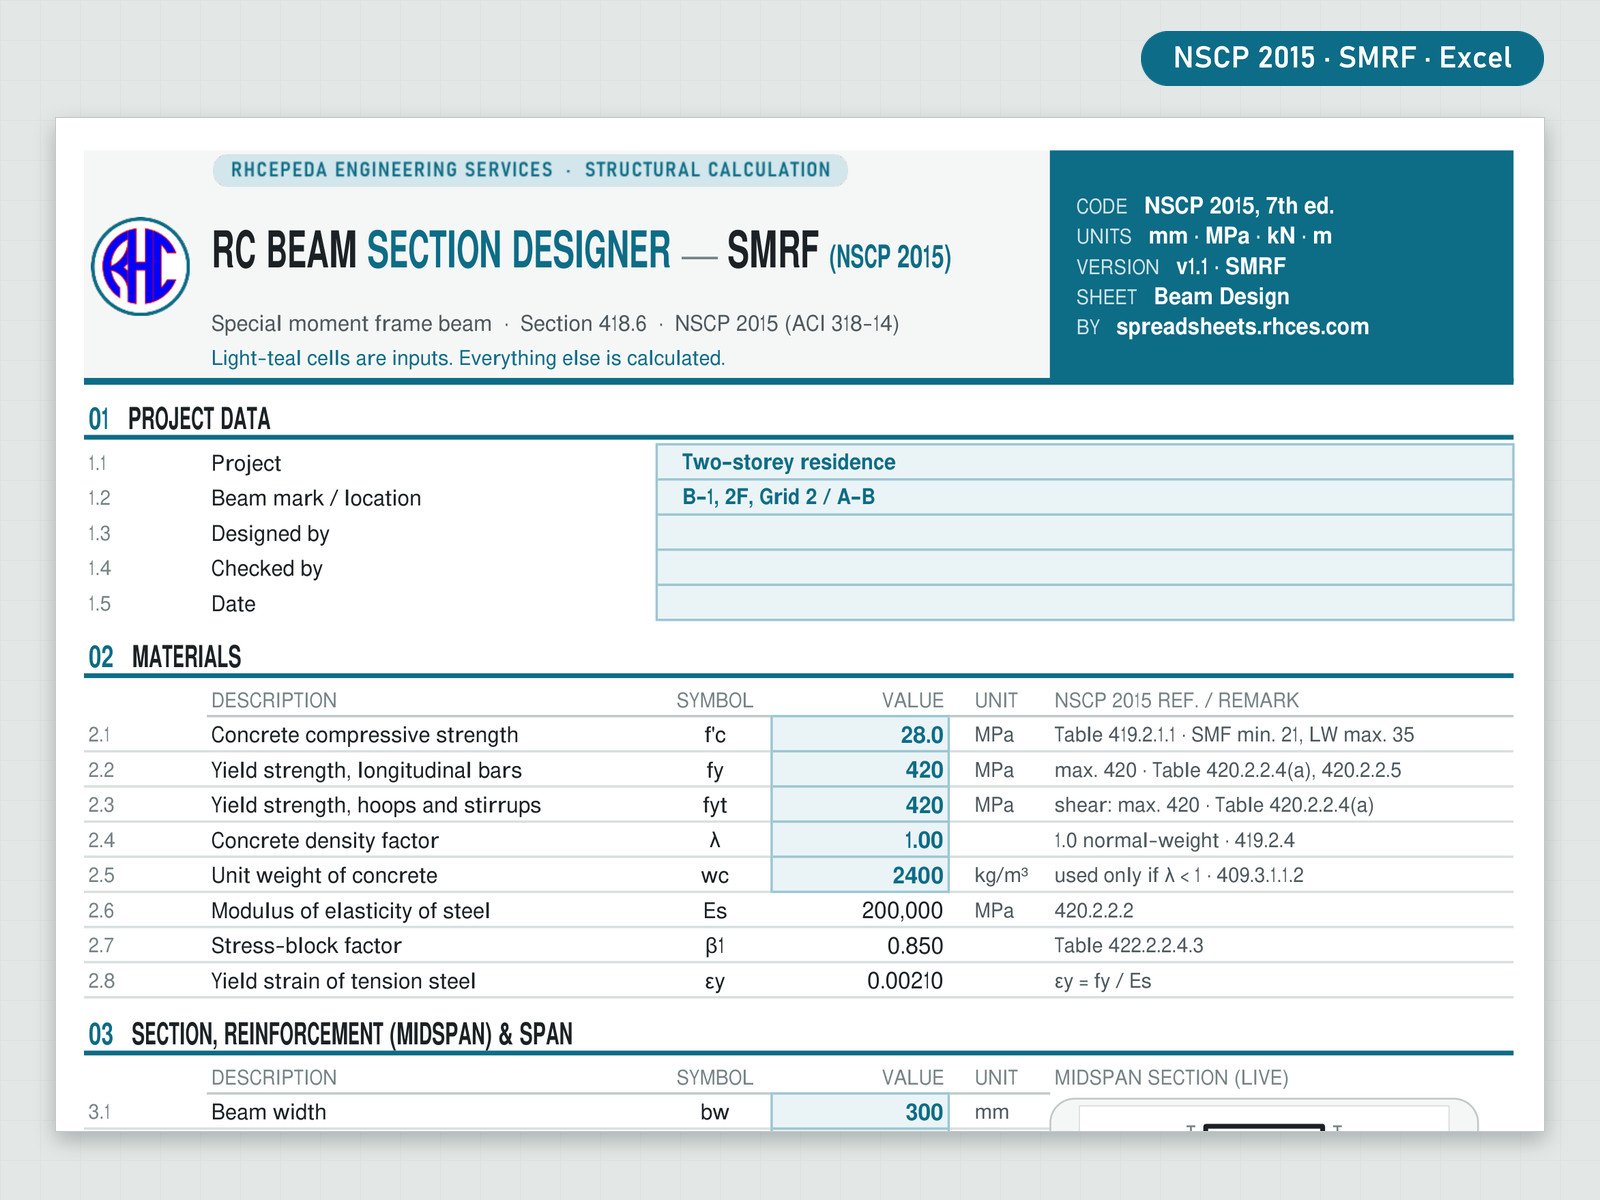Click the 'Light-teal cells are inputs' note
1600x1200 pixels.
point(468,358)
